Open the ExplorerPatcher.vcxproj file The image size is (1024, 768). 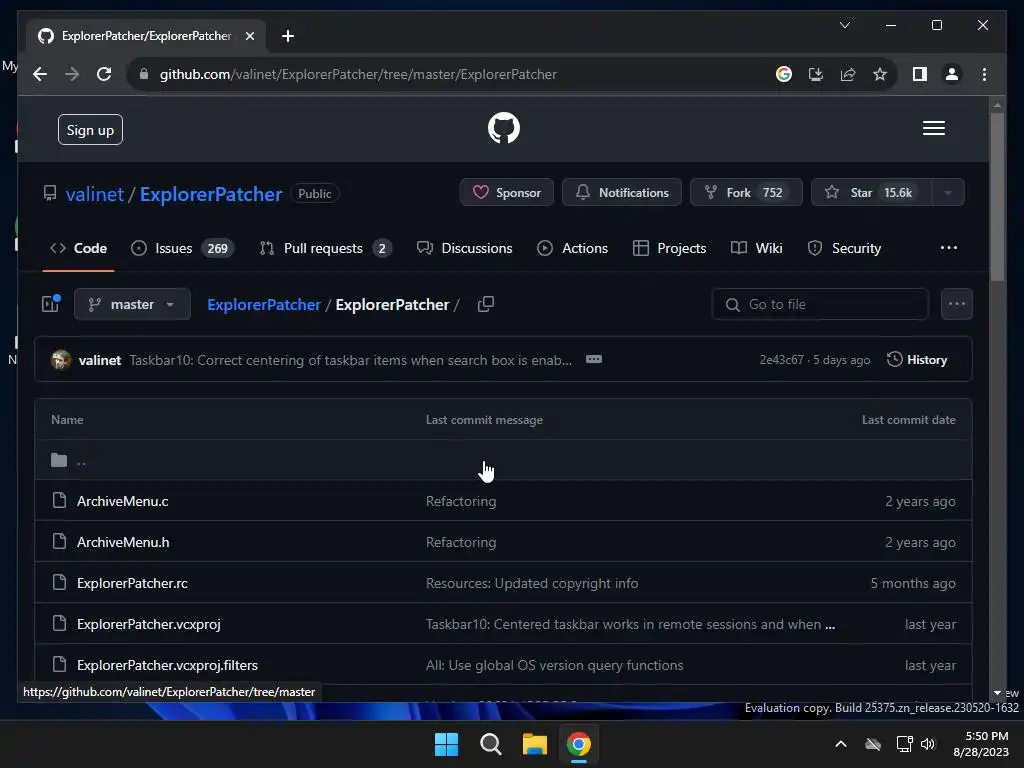pos(149,624)
